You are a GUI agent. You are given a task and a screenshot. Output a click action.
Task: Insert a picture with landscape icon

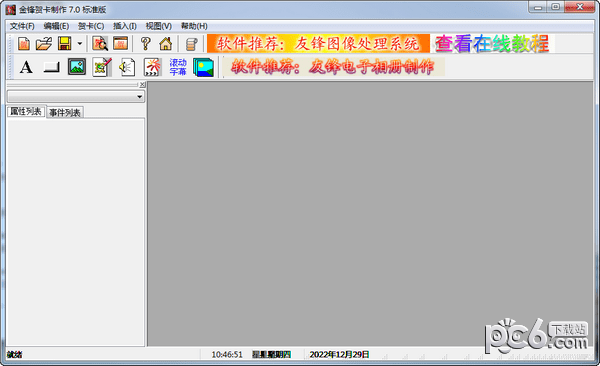coord(77,67)
